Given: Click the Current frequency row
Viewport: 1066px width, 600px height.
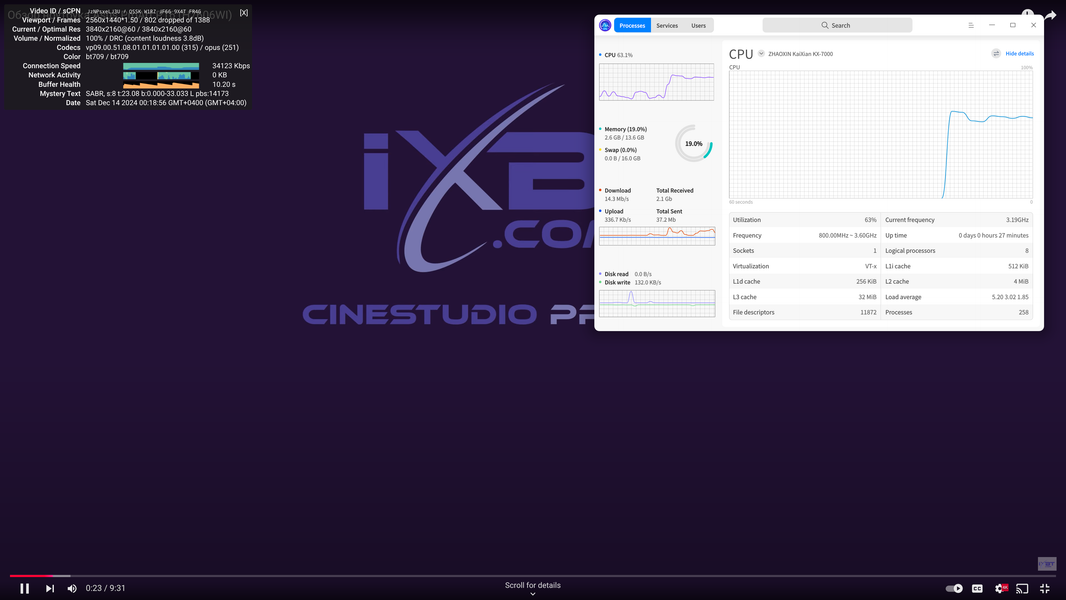Looking at the screenshot, I should 957,220.
